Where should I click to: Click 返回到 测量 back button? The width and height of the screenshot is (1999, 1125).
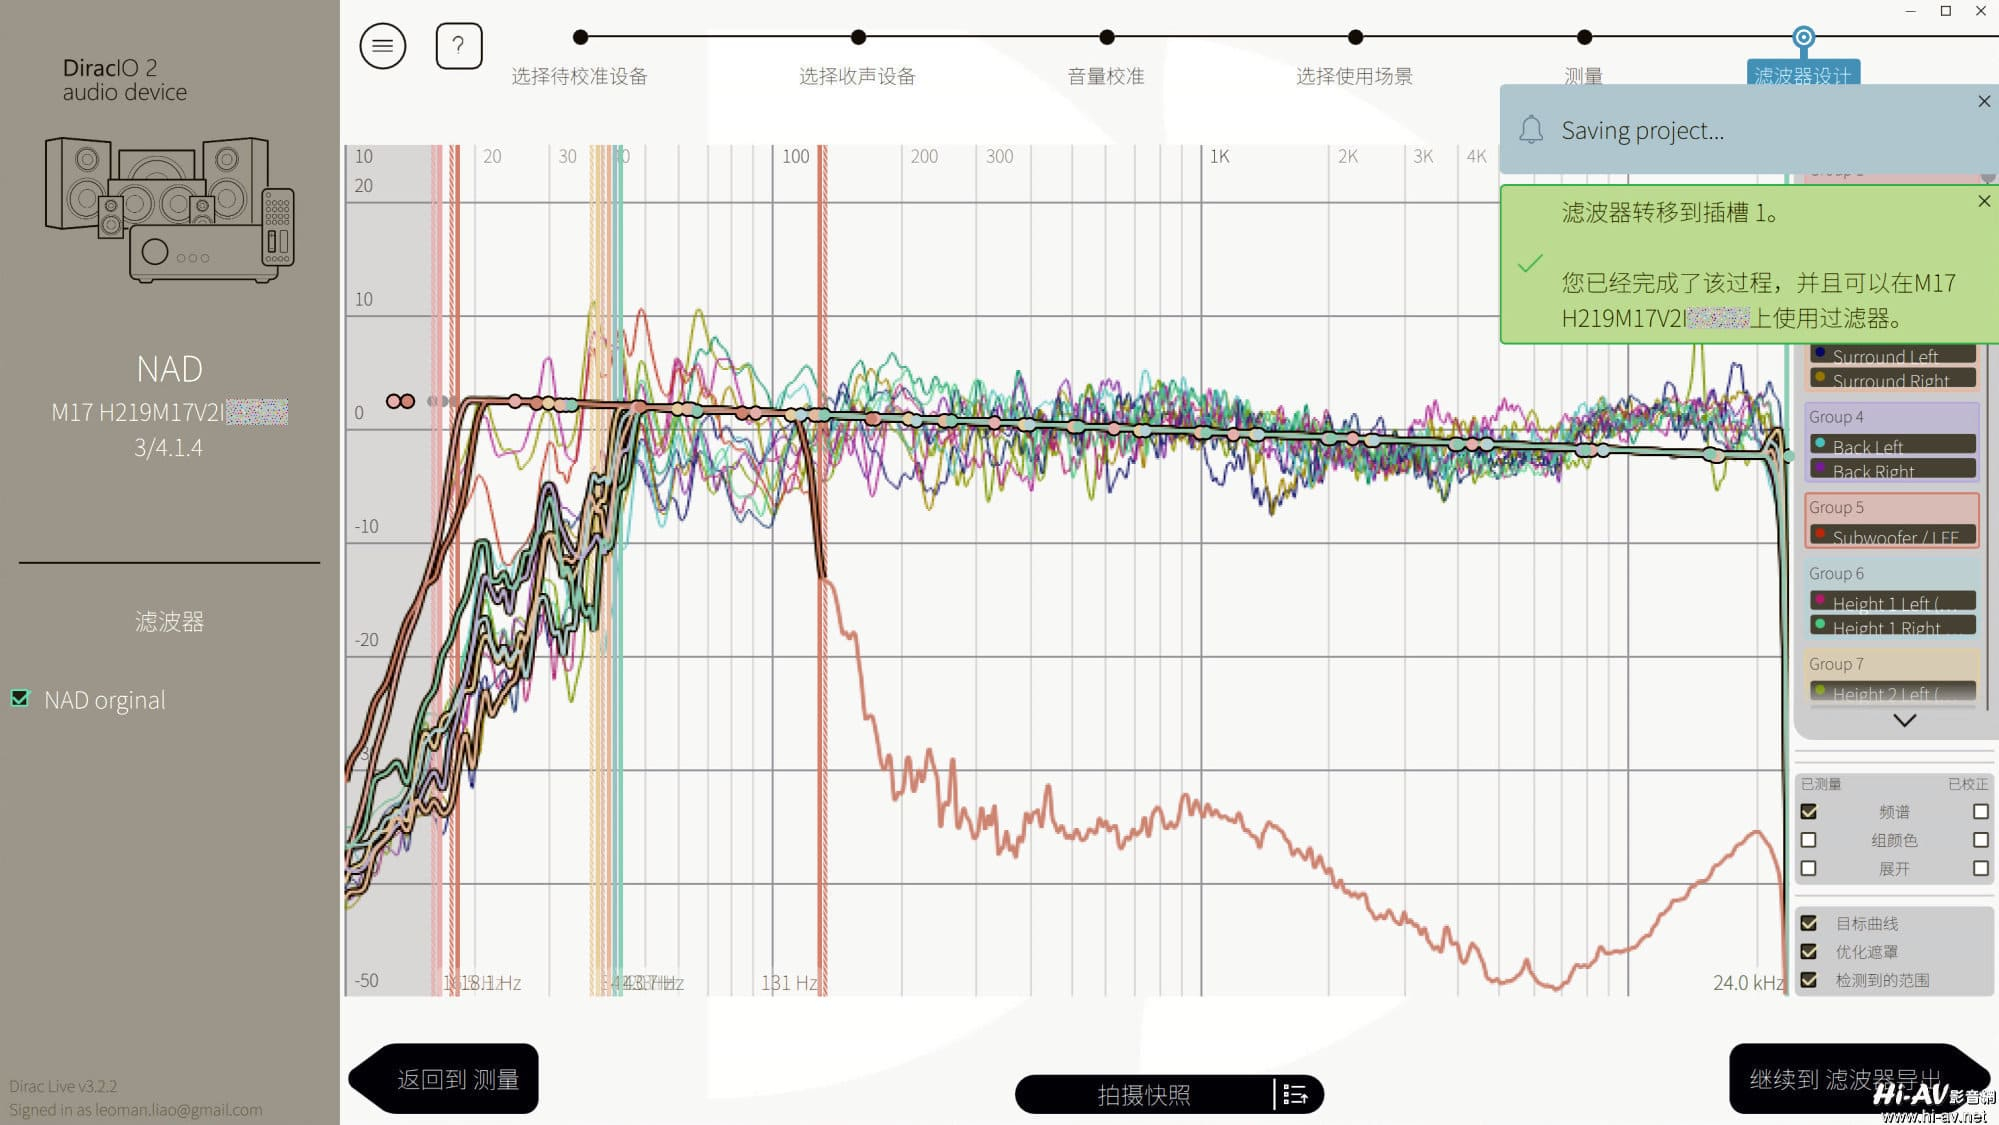(x=444, y=1078)
